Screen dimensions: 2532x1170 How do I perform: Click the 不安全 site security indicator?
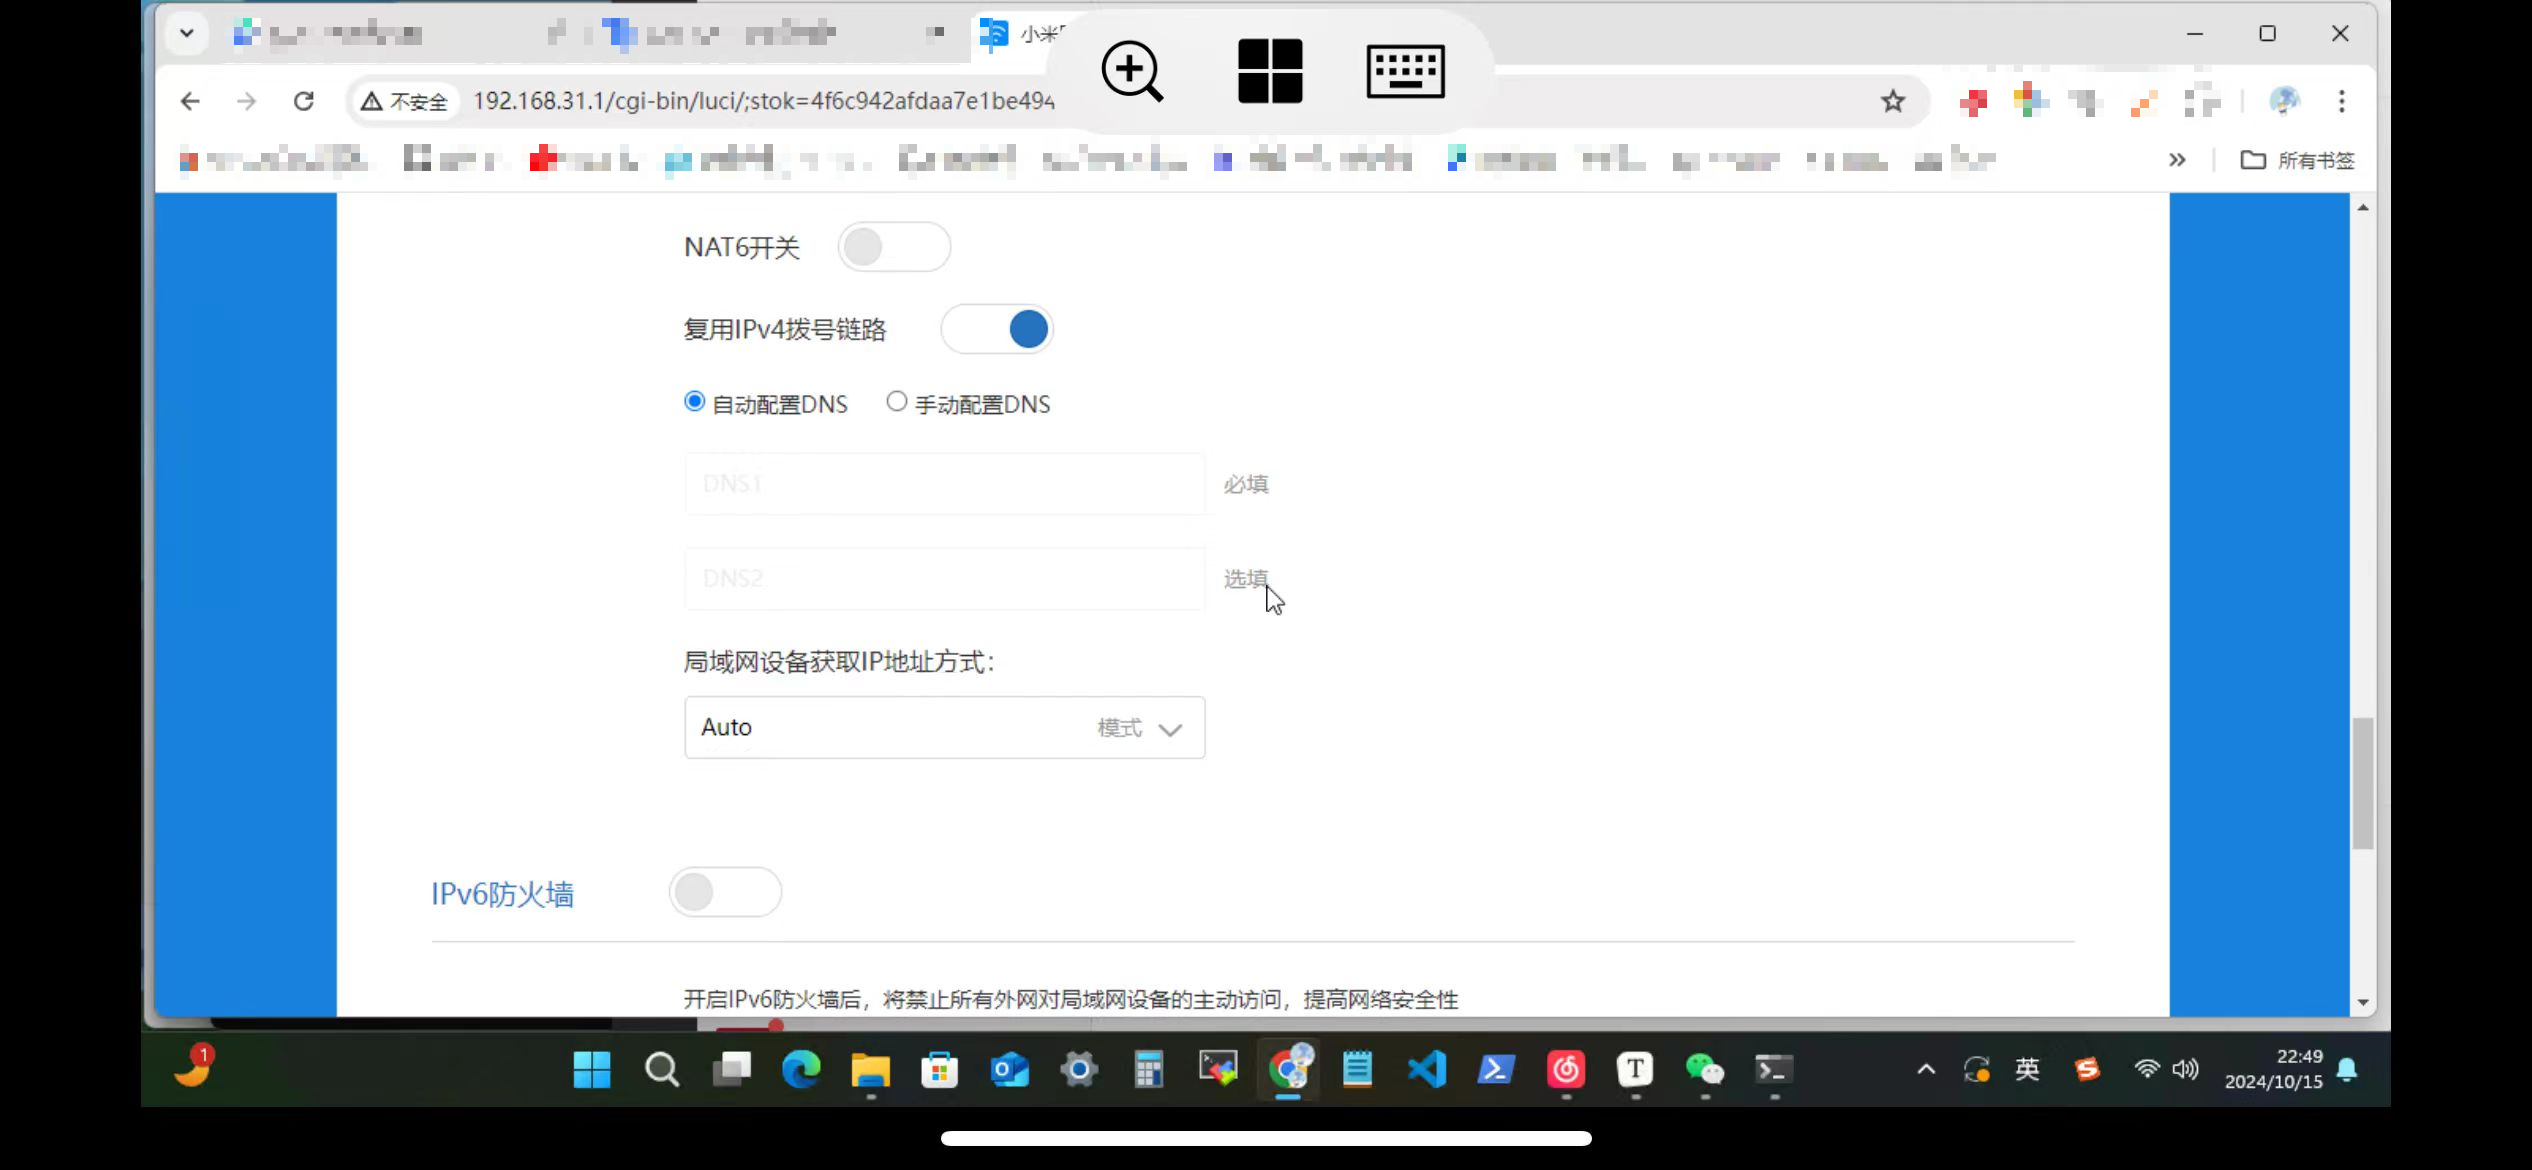pyautogui.click(x=404, y=101)
